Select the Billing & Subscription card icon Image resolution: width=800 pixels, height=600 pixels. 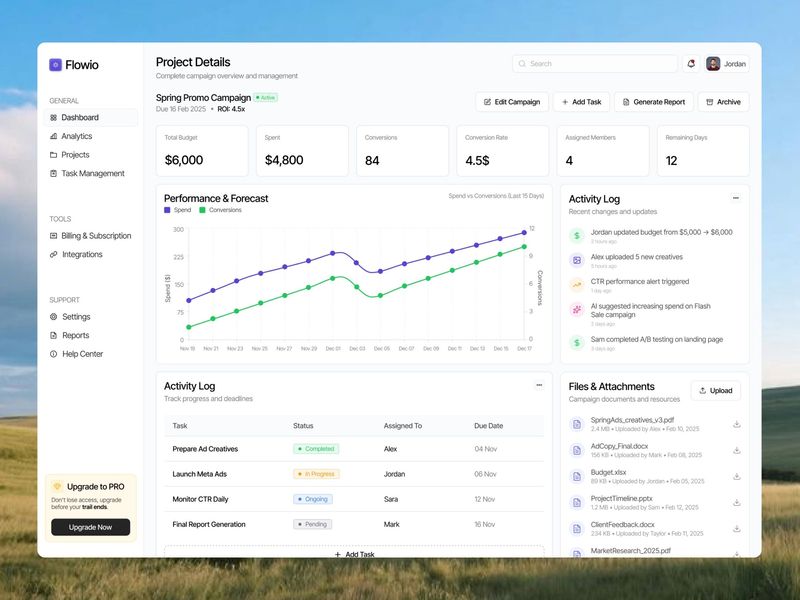[53, 236]
